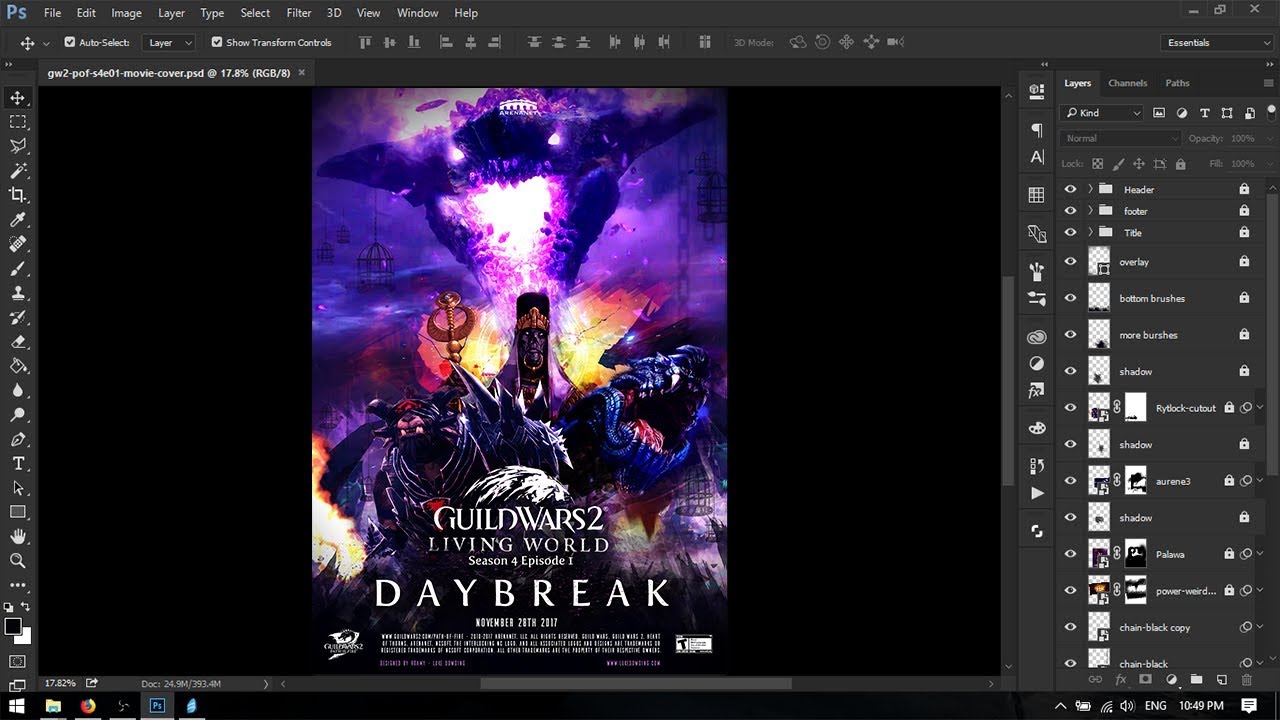Image resolution: width=1280 pixels, height=720 pixels.
Task: Toggle the Auto-Select checkbox
Action: coord(70,42)
